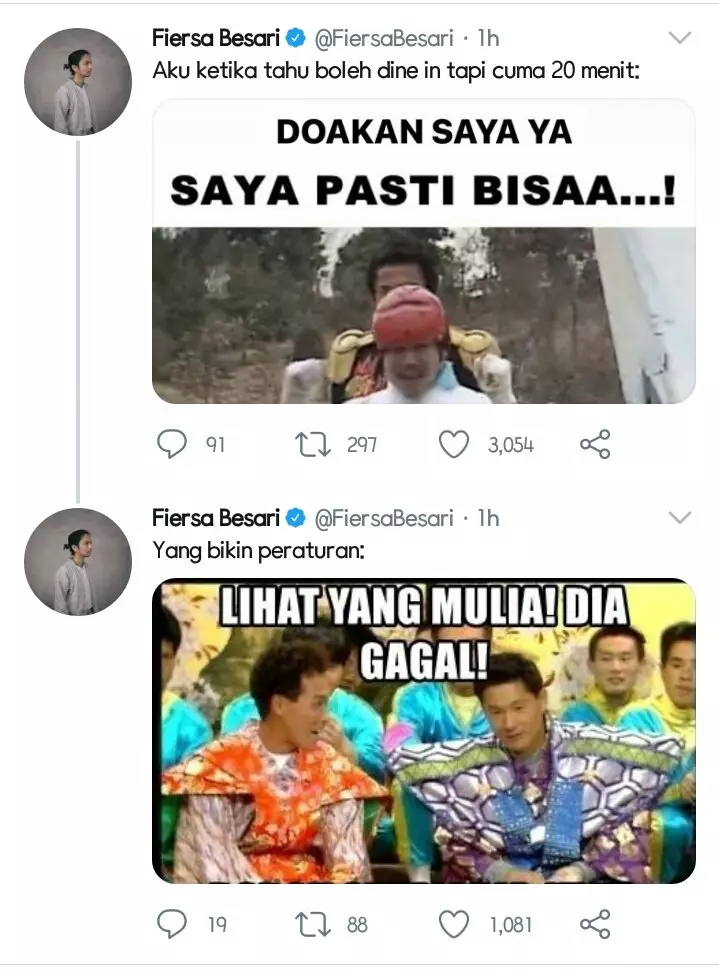Open Fiersa Besari's profile via the username

click(x=213, y=38)
